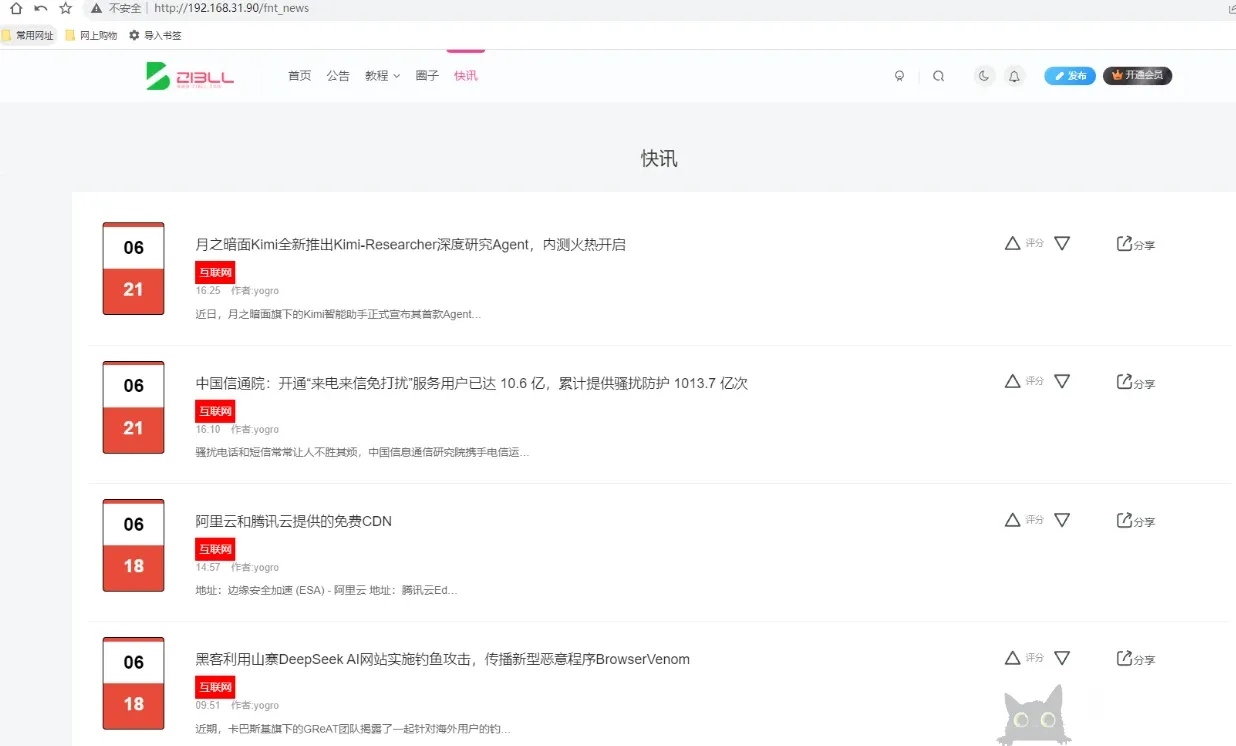Click the 开通会员 button
The width and height of the screenshot is (1236, 746).
click(x=1137, y=76)
